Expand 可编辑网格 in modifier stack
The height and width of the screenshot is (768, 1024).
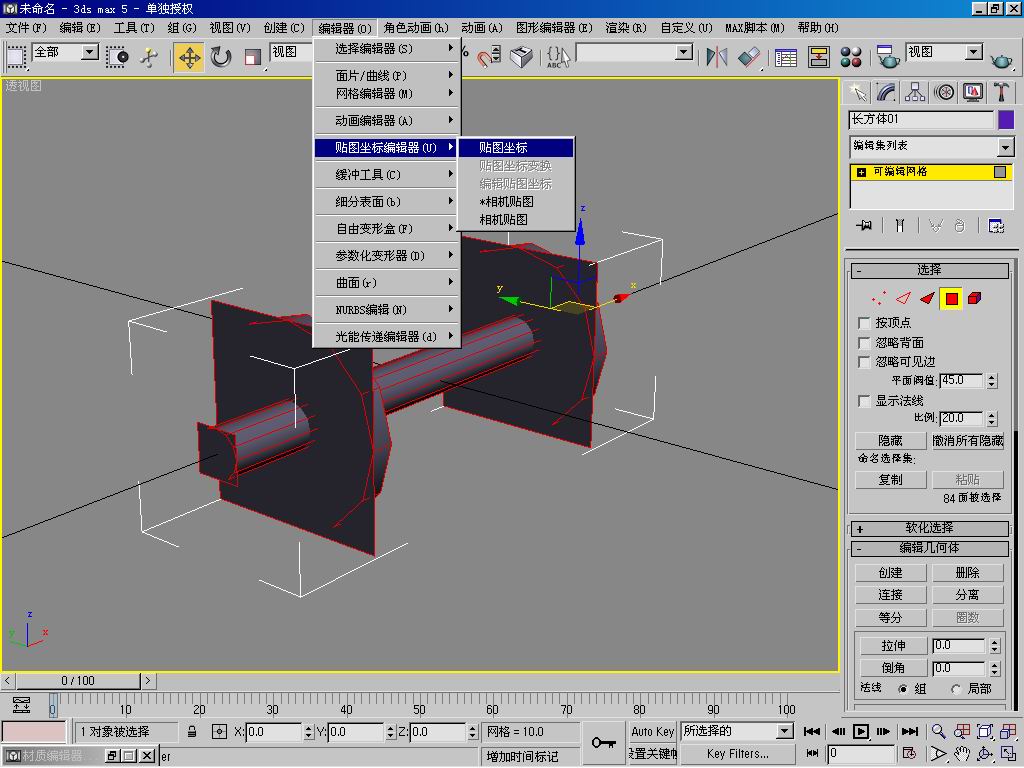(x=861, y=172)
